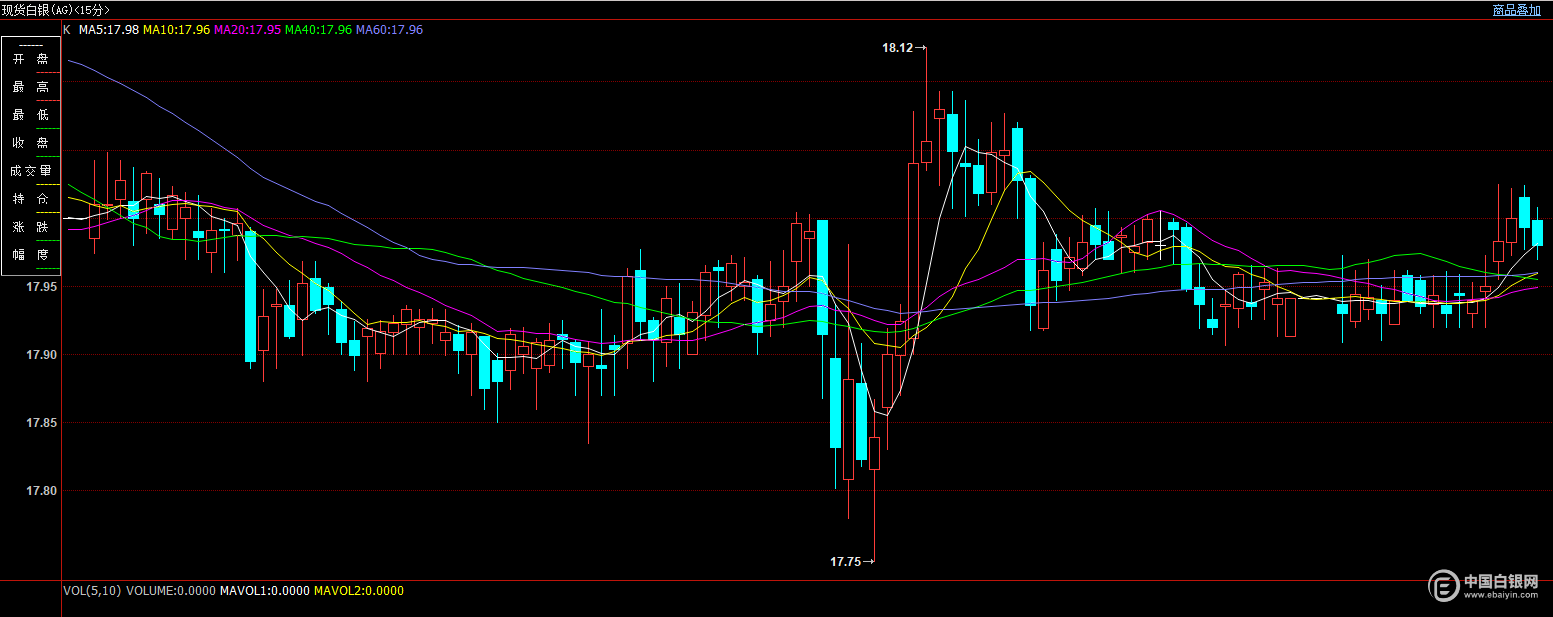
Task: Click the MAVOL1:0.0000 value
Action: point(264,591)
